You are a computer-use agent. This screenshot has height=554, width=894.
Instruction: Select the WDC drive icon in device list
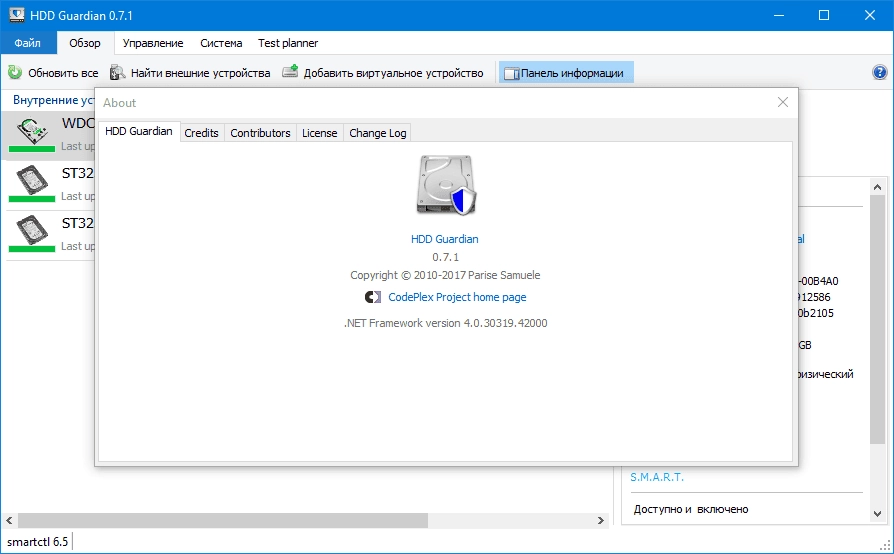[x=32, y=130]
